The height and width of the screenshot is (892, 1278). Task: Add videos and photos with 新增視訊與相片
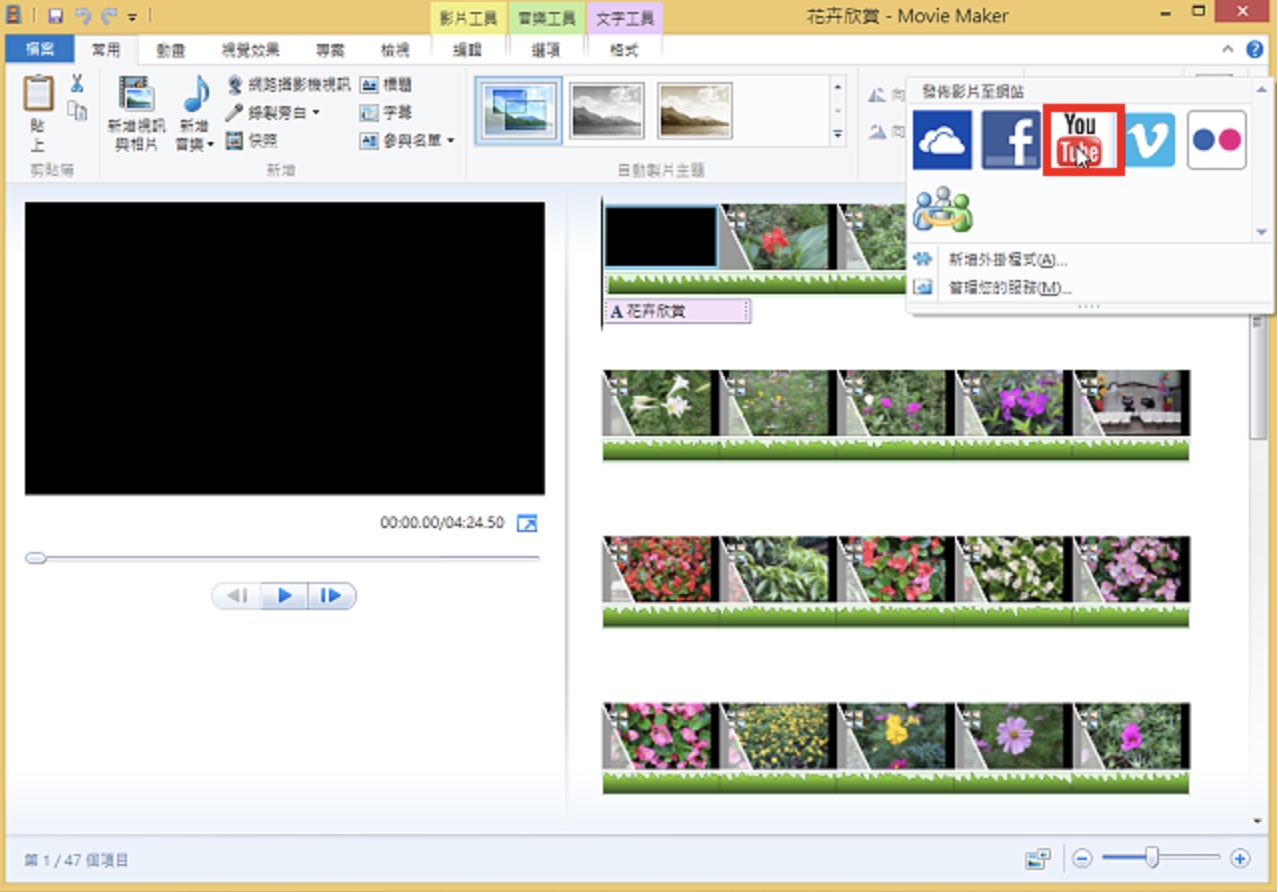(x=137, y=113)
